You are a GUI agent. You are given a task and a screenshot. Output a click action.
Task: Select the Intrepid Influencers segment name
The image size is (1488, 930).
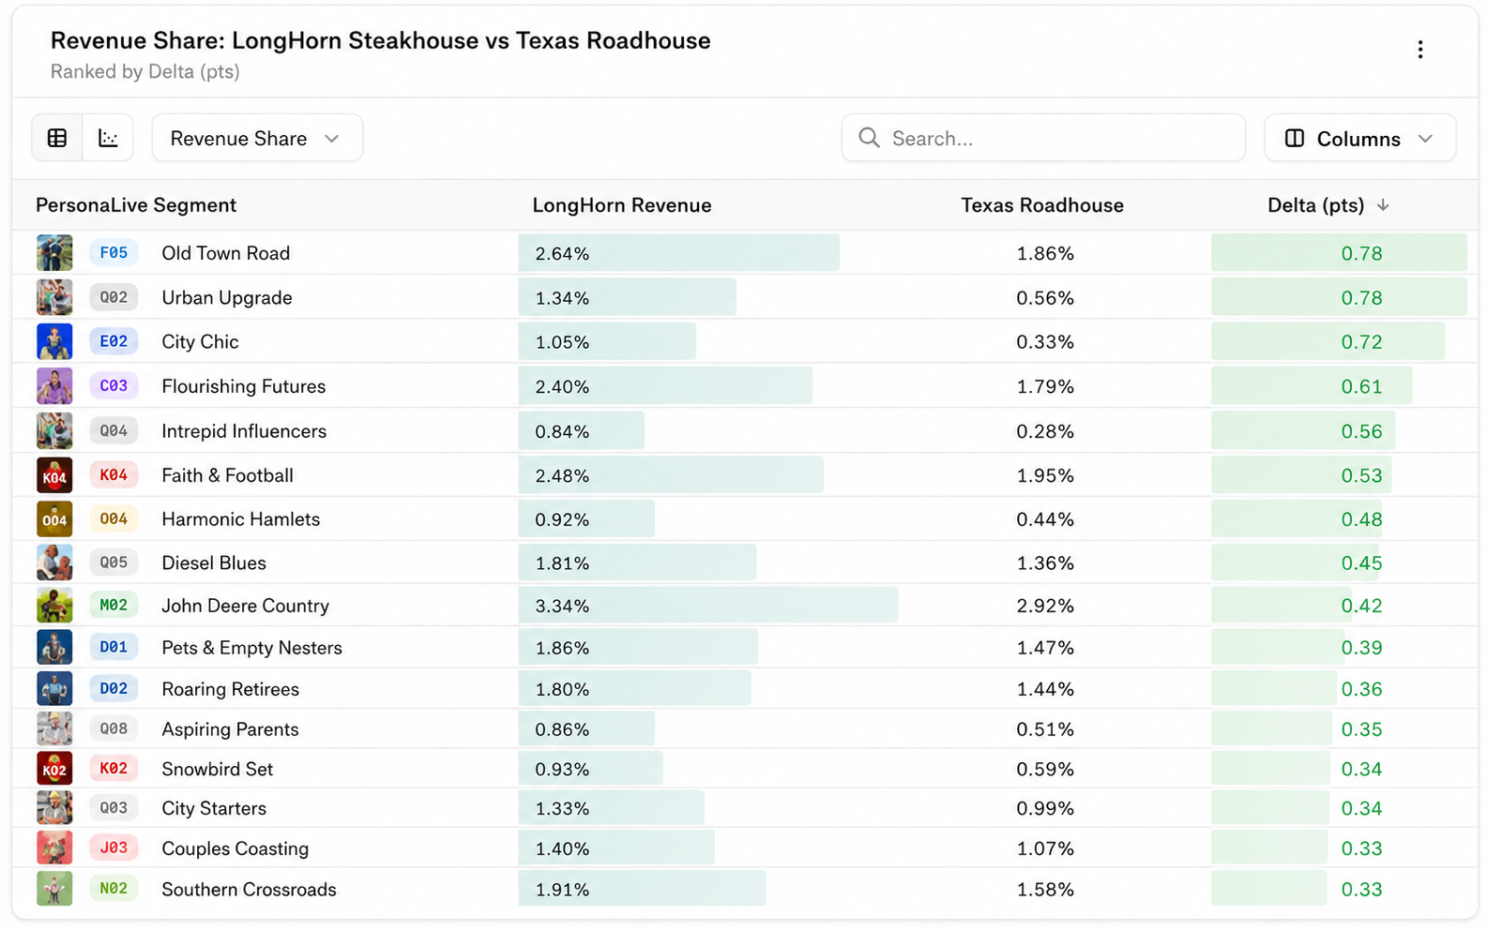(x=244, y=431)
